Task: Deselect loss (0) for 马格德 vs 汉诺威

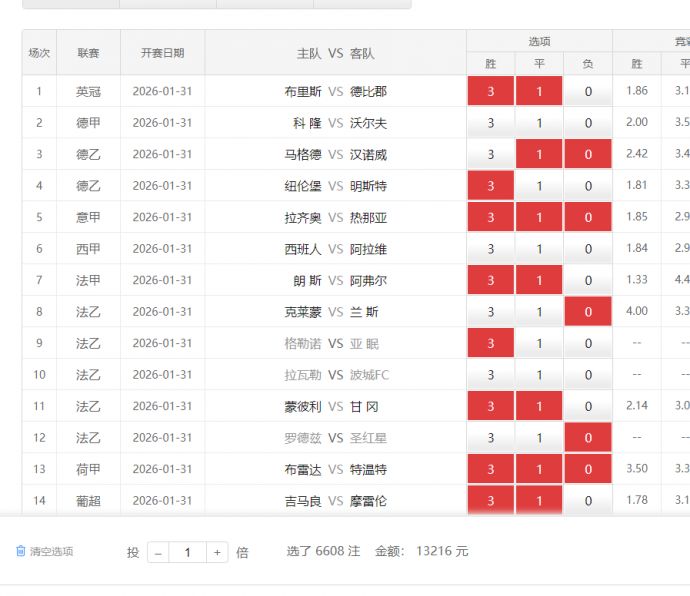Action: click(588, 154)
